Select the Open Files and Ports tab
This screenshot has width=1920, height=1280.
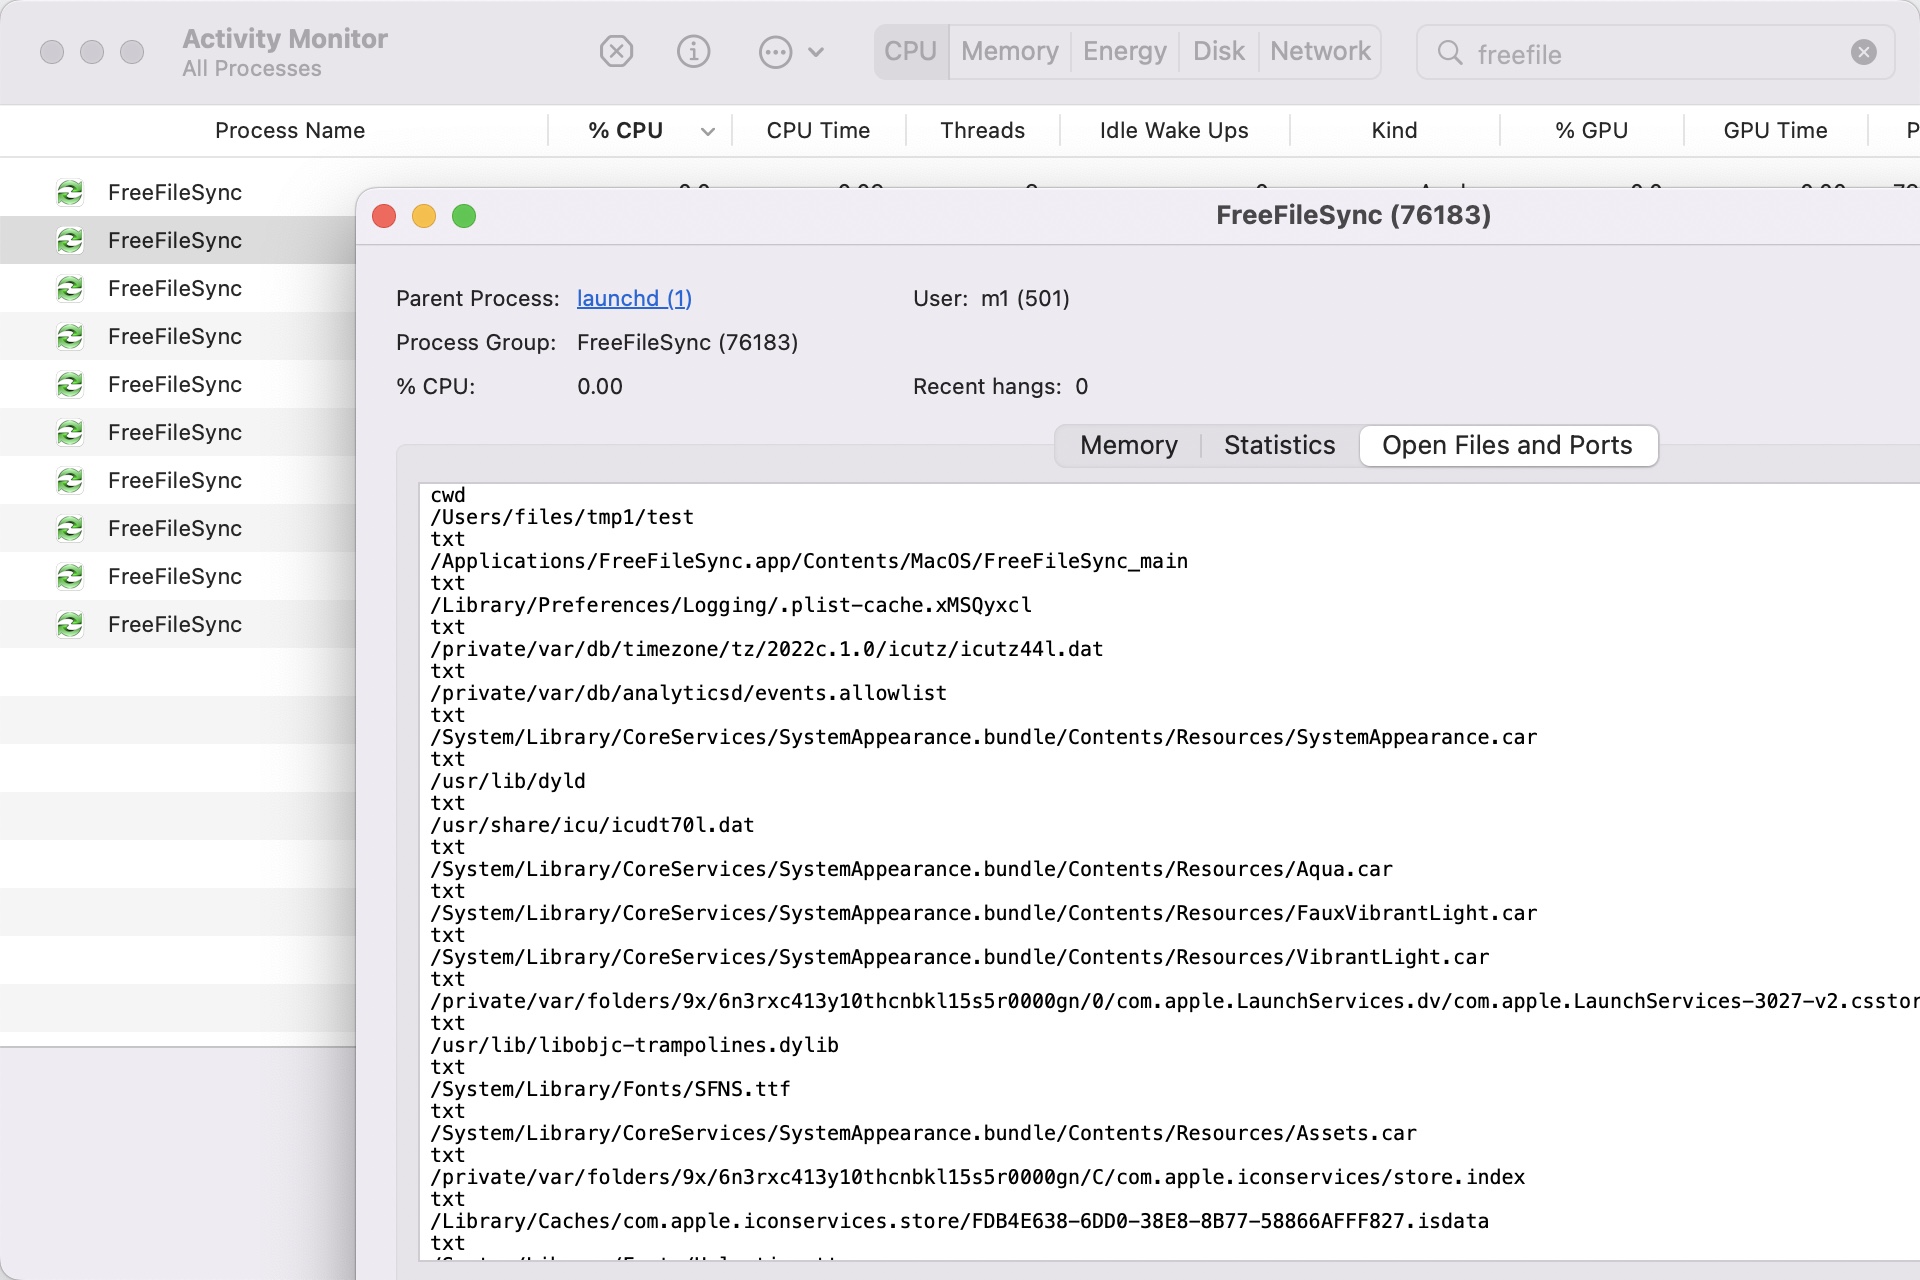(1507, 445)
